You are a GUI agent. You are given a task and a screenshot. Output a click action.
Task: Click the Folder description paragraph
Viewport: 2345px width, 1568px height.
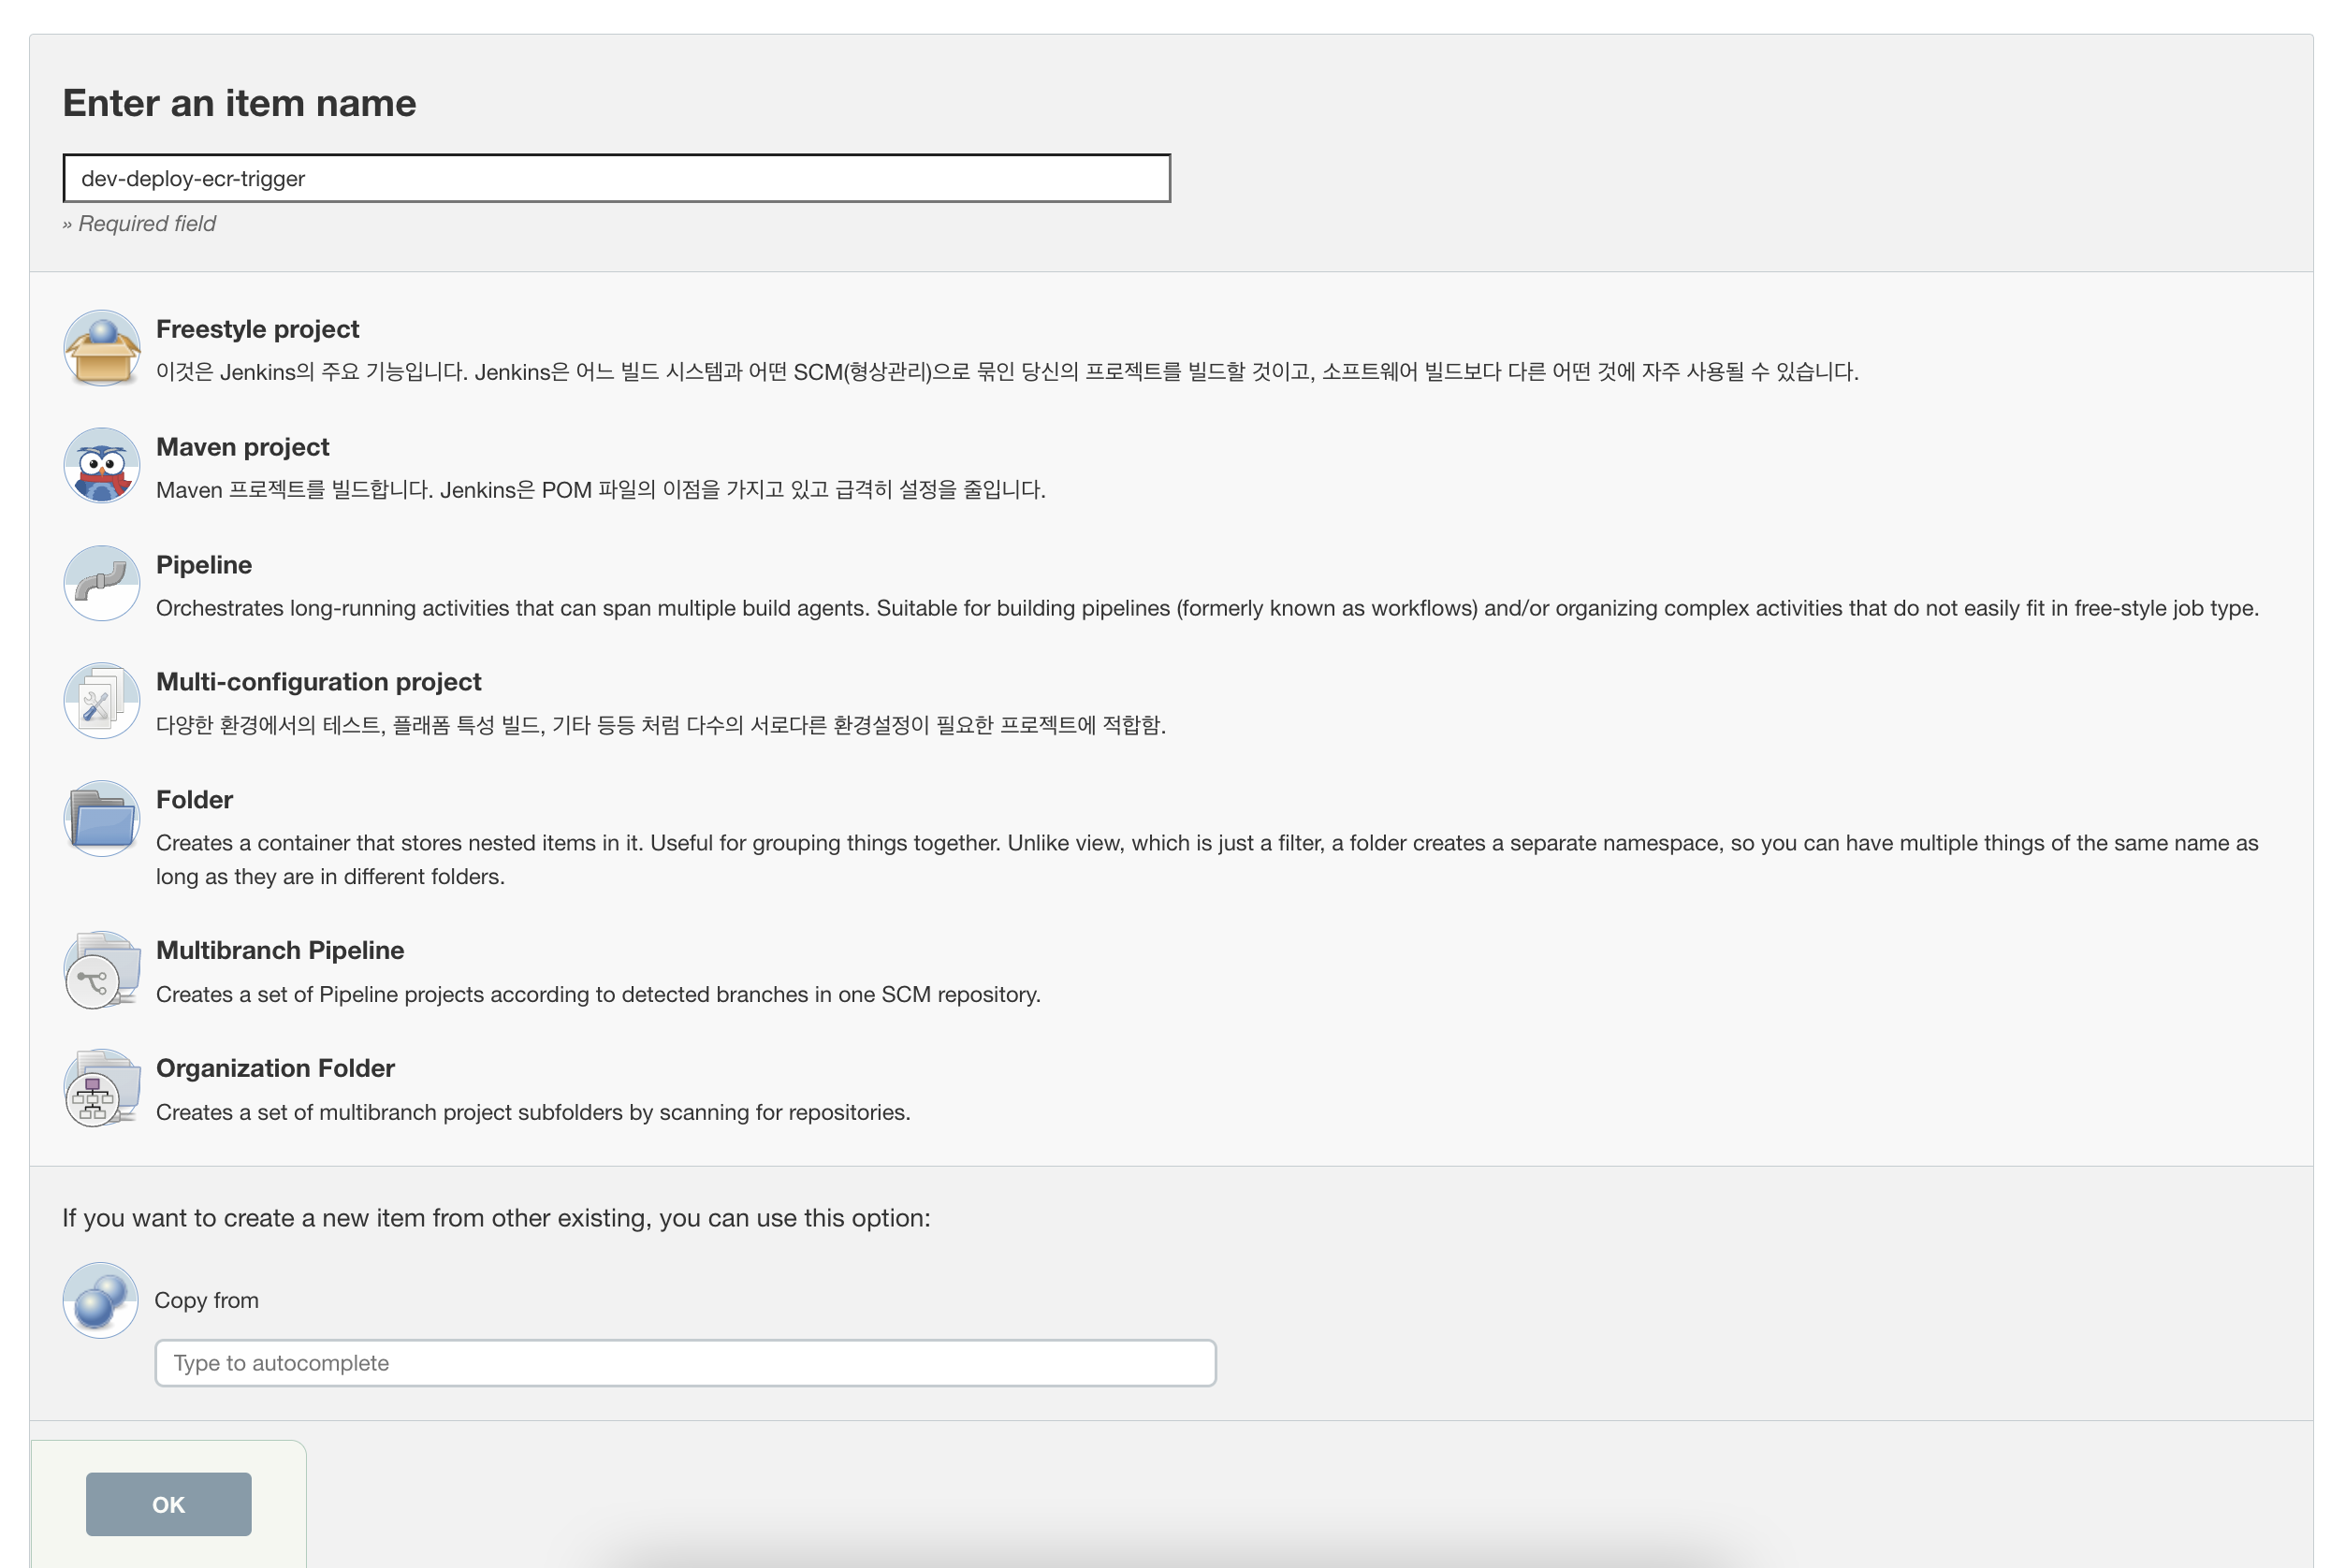pyautogui.click(x=1206, y=859)
